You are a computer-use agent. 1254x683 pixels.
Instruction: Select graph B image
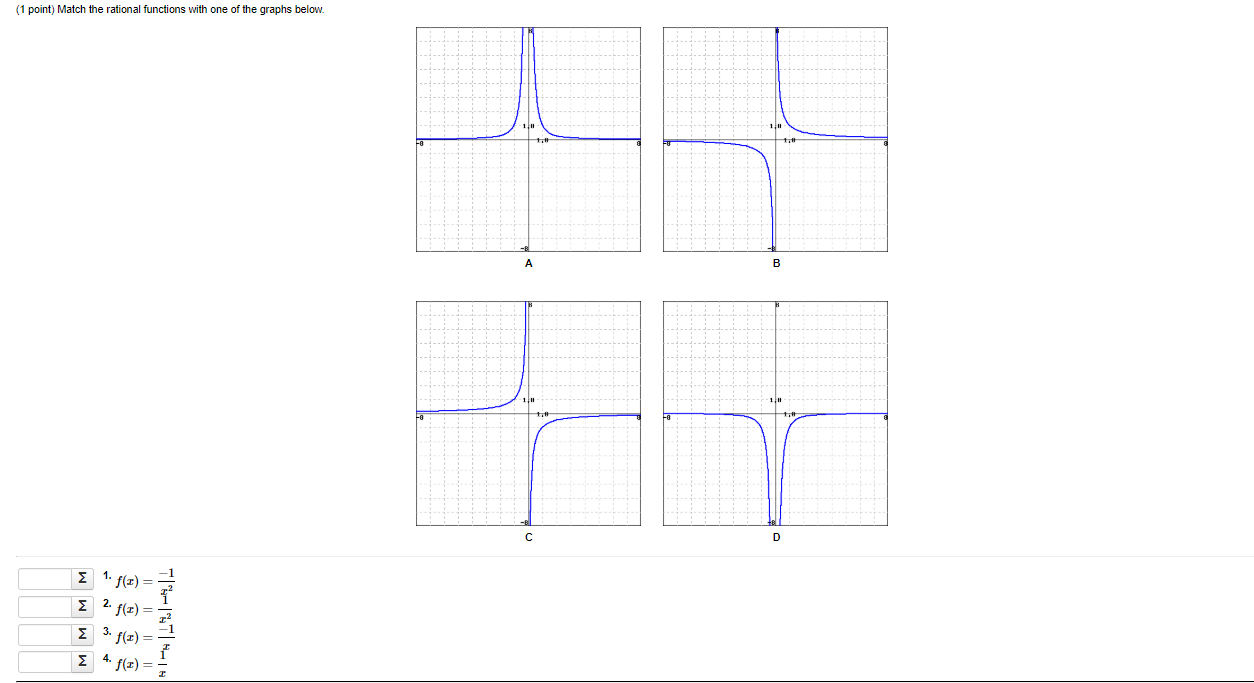point(775,139)
